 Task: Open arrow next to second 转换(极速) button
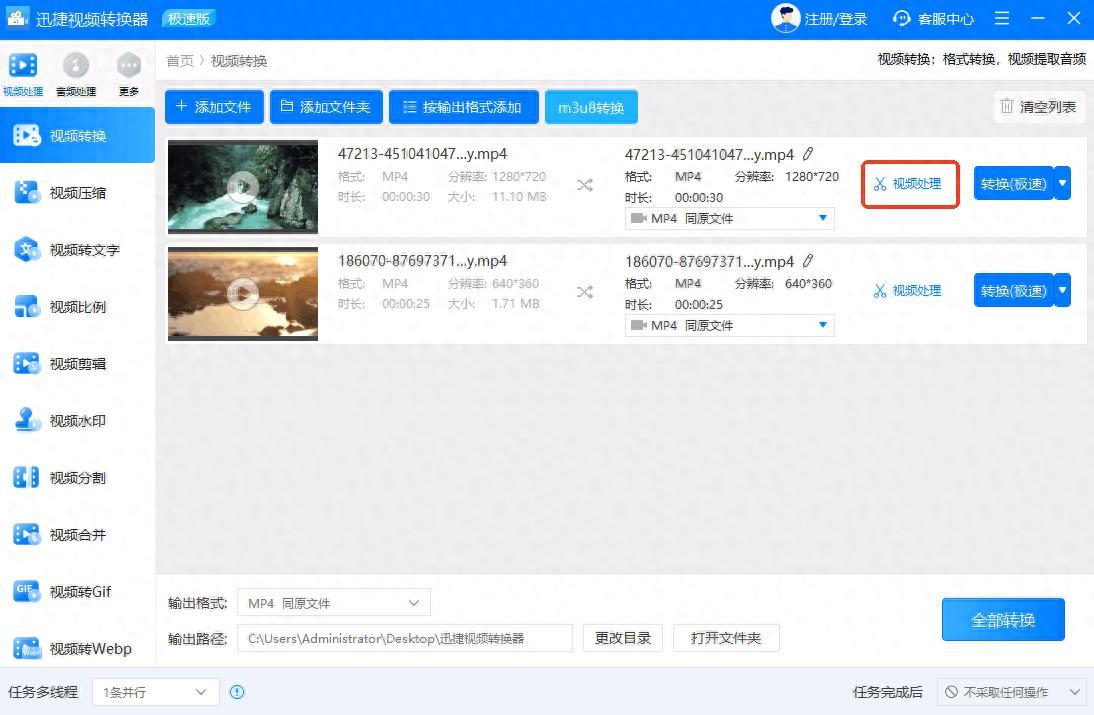pyautogui.click(x=1062, y=290)
